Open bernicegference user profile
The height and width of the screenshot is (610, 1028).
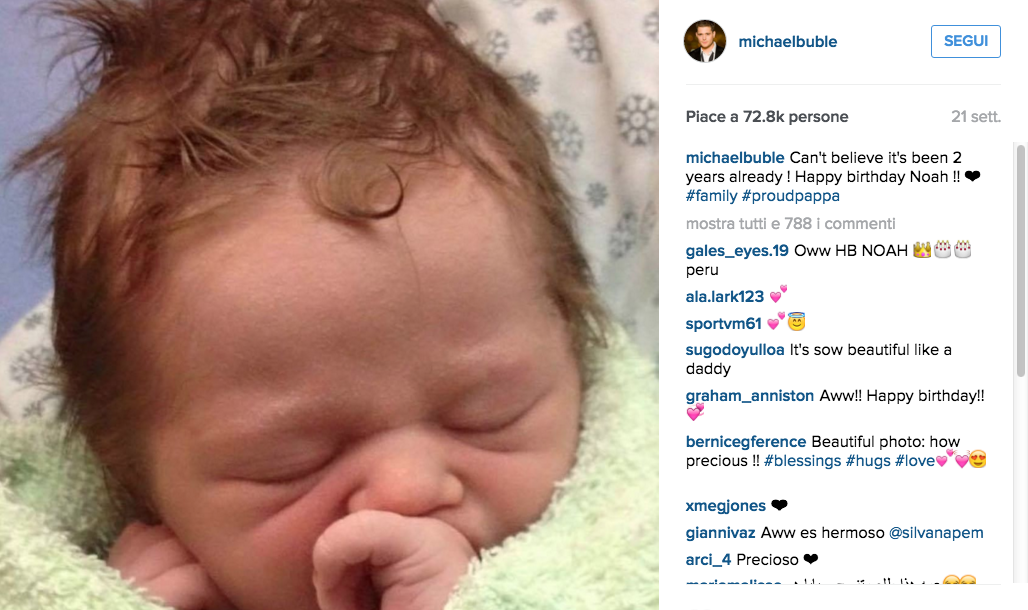[x=746, y=442]
